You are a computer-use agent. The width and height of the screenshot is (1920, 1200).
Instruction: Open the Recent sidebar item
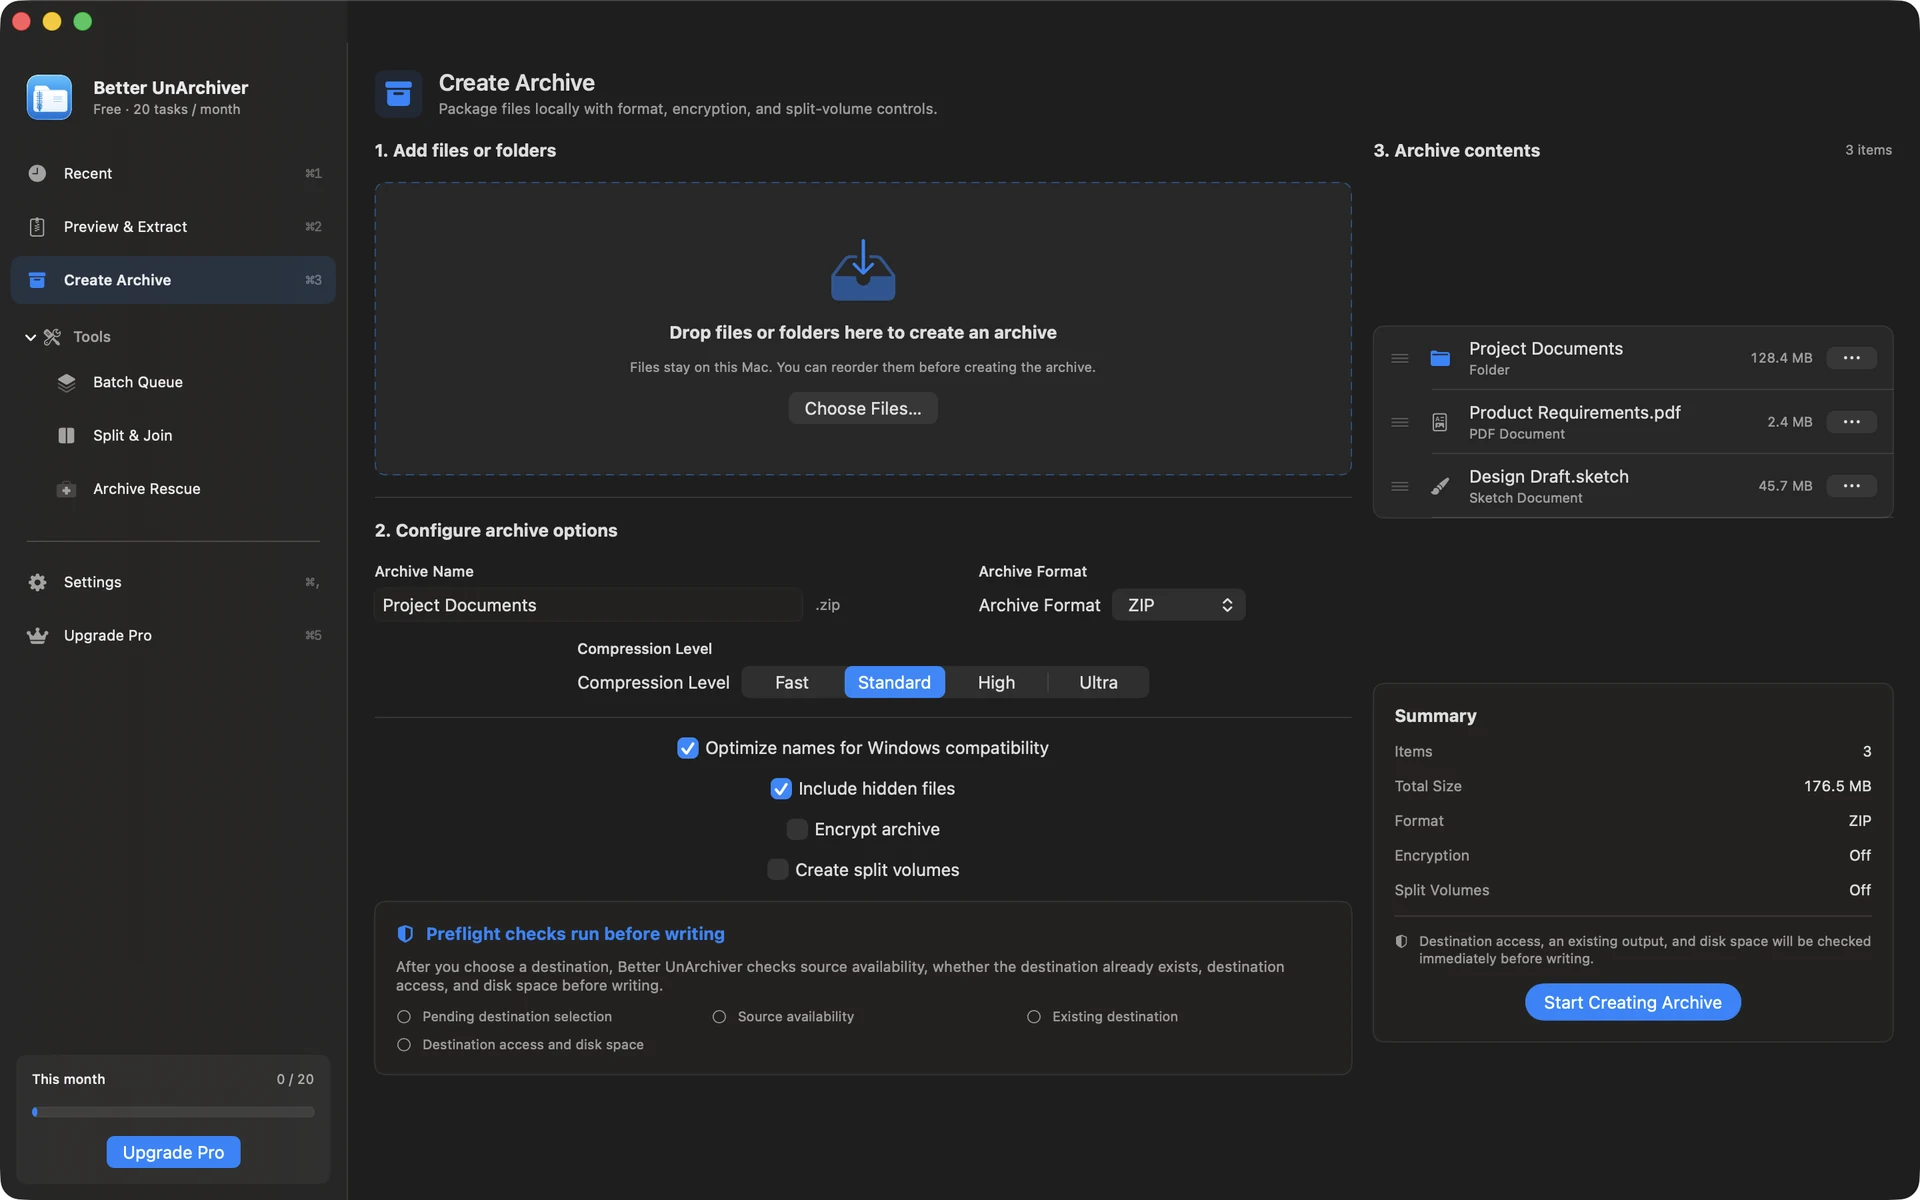pos(173,173)
